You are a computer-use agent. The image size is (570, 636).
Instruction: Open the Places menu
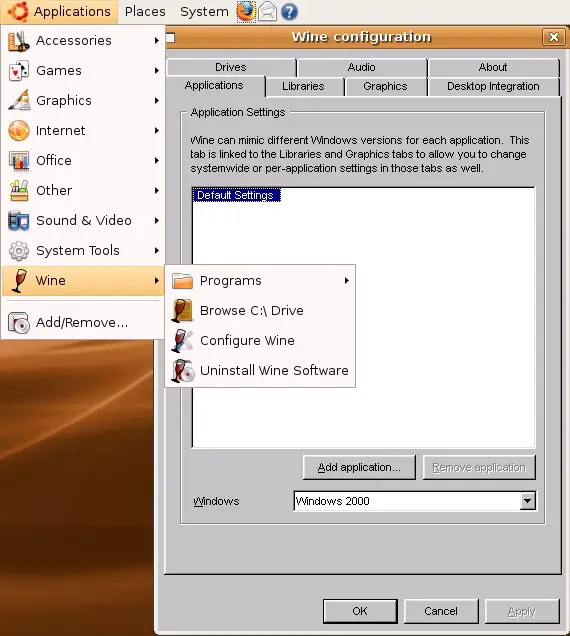(145, 11)
